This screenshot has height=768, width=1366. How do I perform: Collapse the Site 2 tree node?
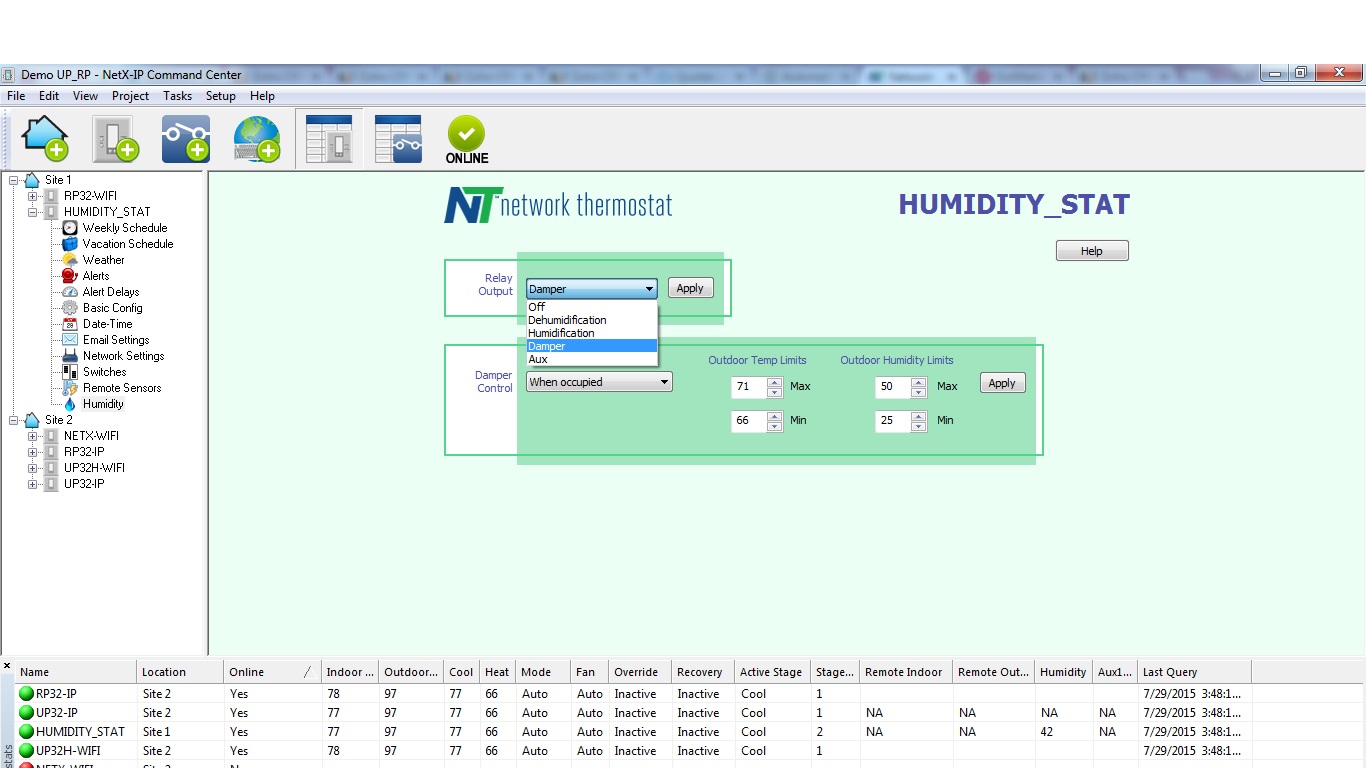coord(13,420)
